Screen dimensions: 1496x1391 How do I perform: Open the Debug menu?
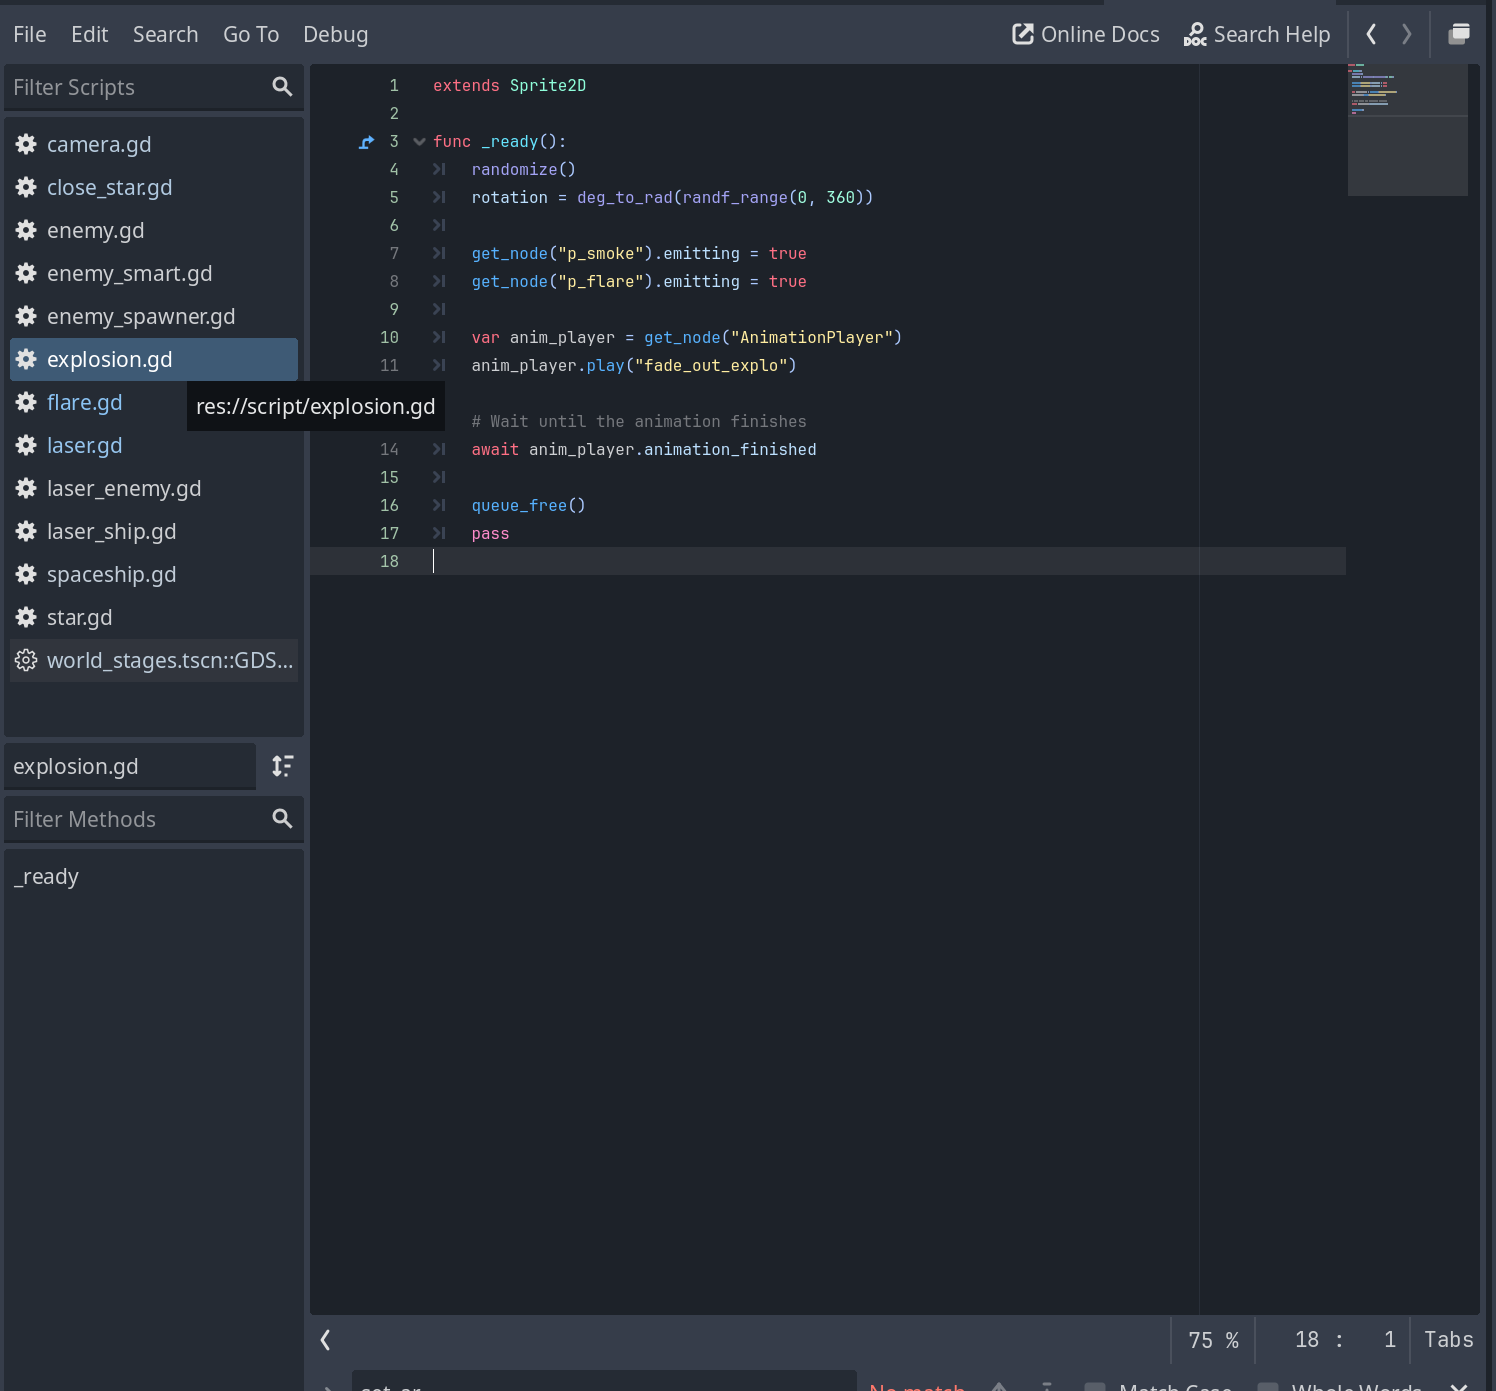[x=335, y=34]
